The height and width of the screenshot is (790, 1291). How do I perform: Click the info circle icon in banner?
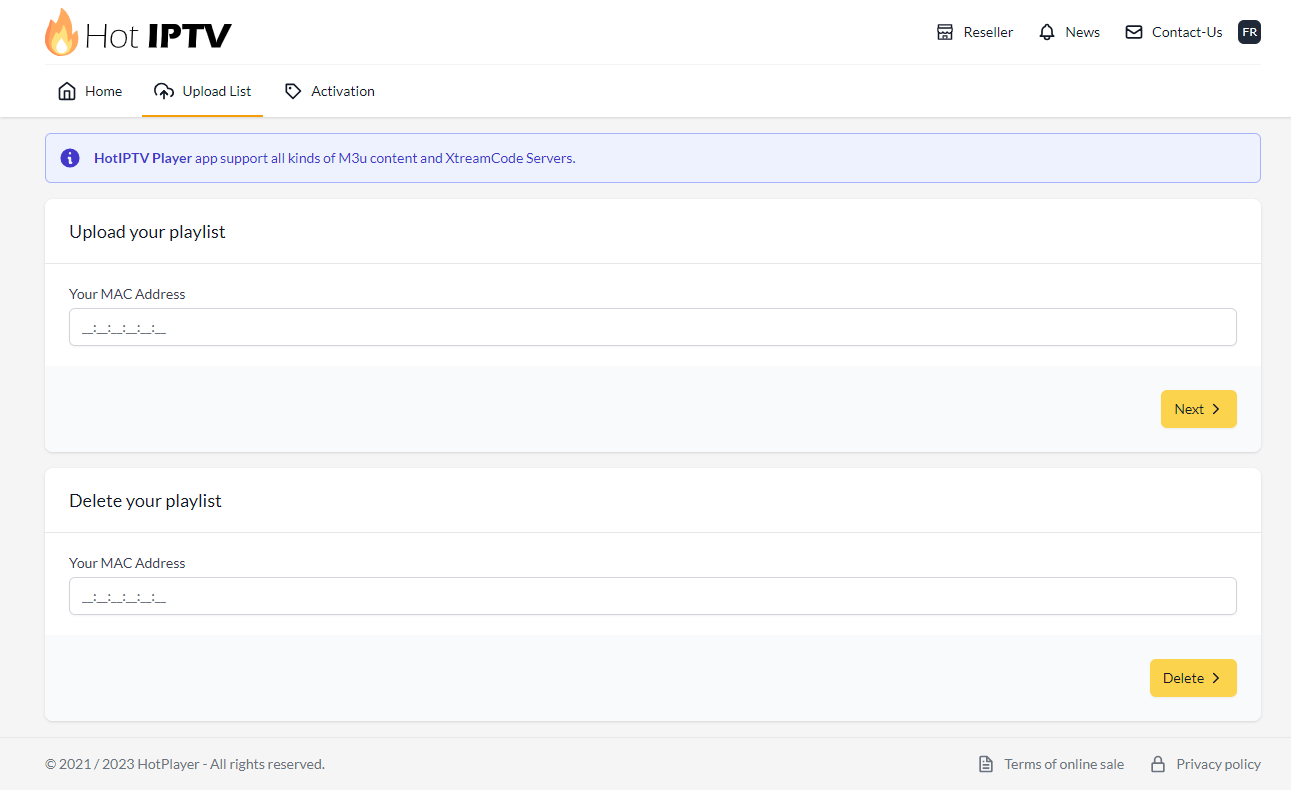pyautogui.click(x=70, y=158)
